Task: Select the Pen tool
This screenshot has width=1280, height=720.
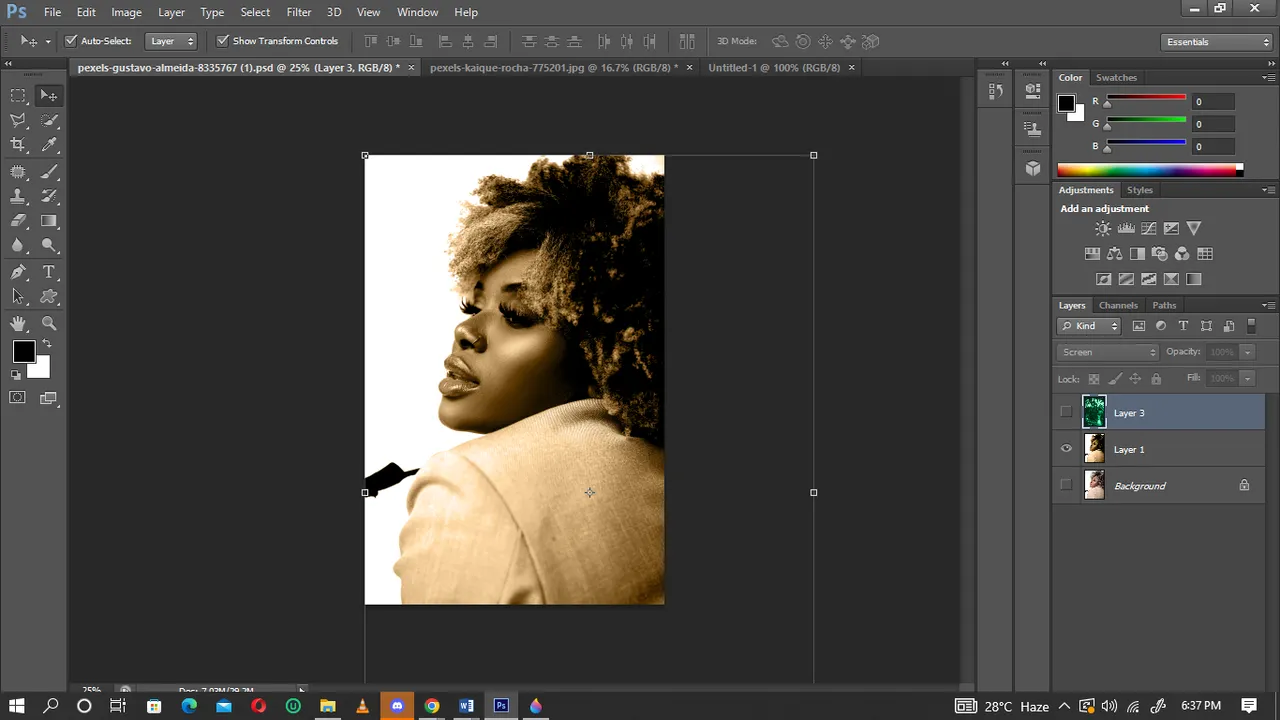Action: pyautogui.click(x=18, y=272)
